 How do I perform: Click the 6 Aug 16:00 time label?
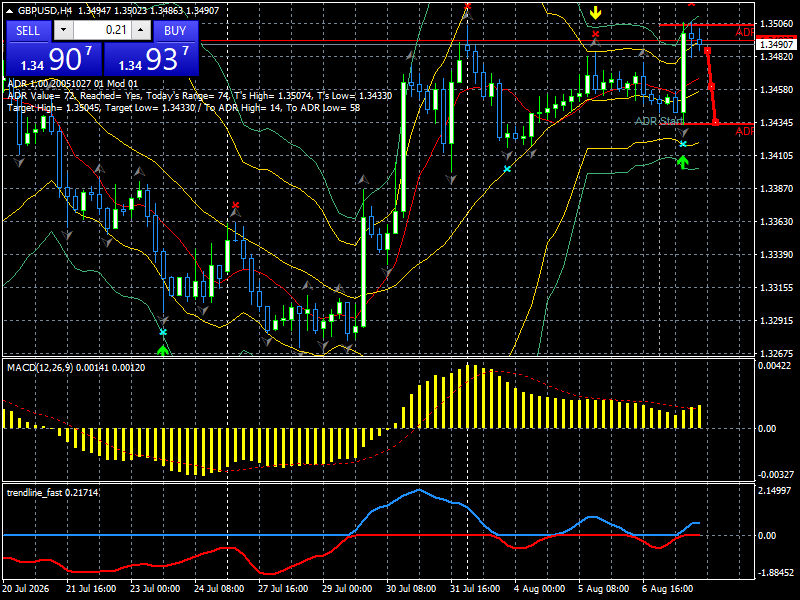point(667,588)
